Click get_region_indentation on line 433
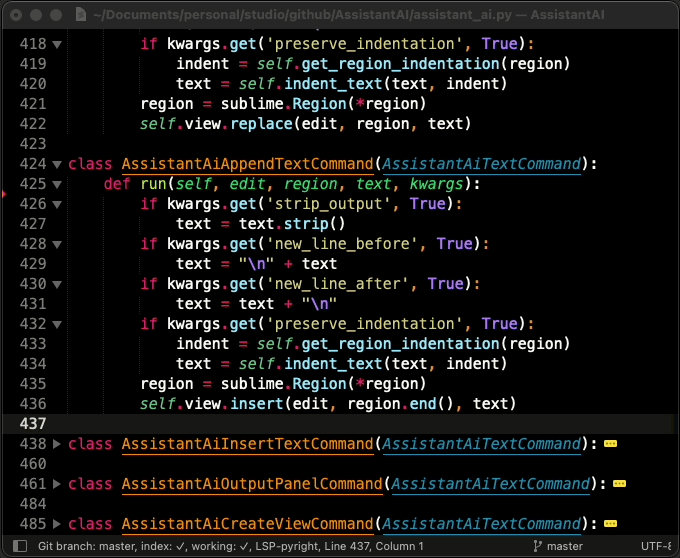The width and height of the screenshot is (680, 558). click(x=400, y=344)
